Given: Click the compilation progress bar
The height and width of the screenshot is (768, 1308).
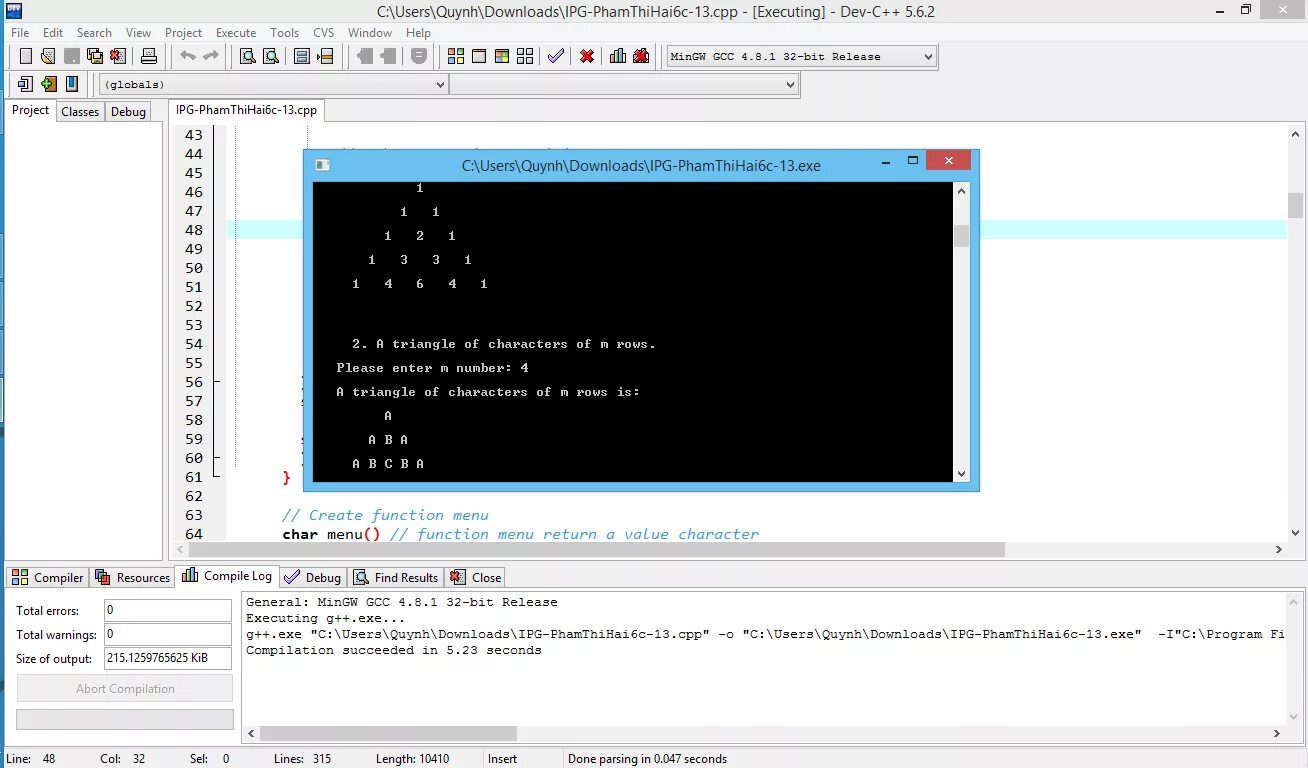Looking at the screenshot, I should click(125, 719).
